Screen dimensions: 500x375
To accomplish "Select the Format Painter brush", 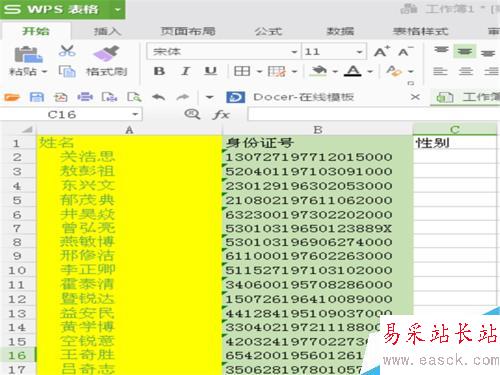I will [107, 53].
